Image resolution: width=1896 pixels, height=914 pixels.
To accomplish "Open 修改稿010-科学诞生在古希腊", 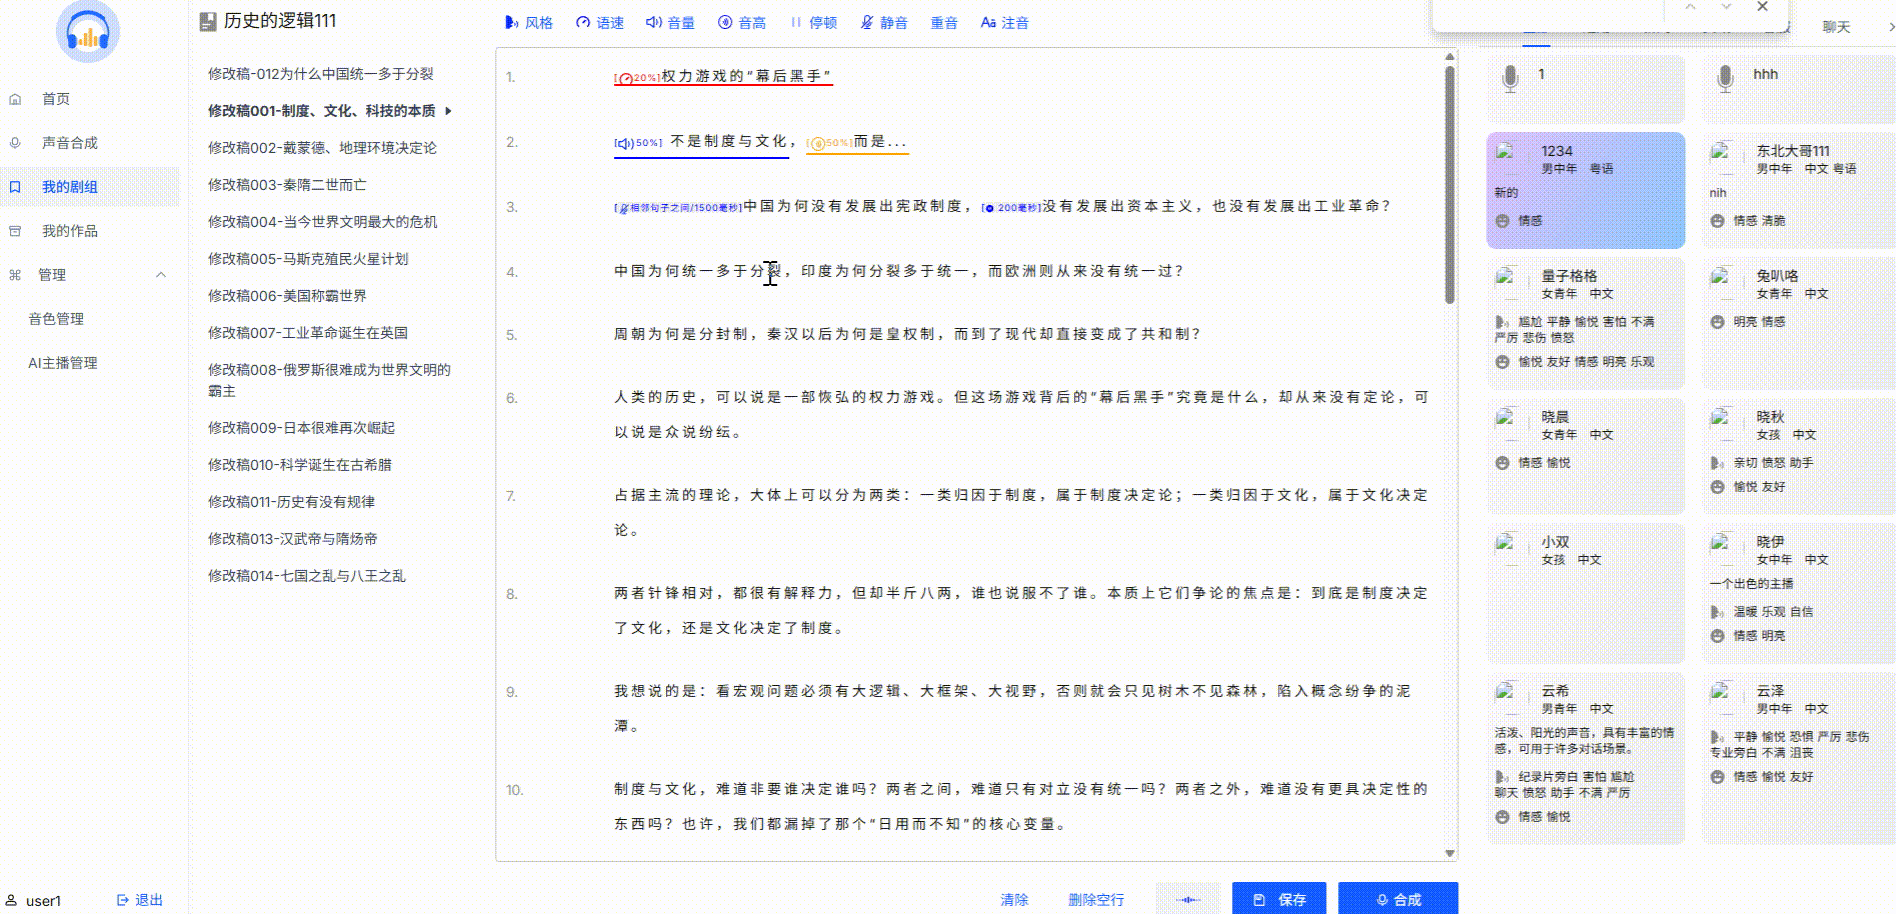I will tap(300, 465).
